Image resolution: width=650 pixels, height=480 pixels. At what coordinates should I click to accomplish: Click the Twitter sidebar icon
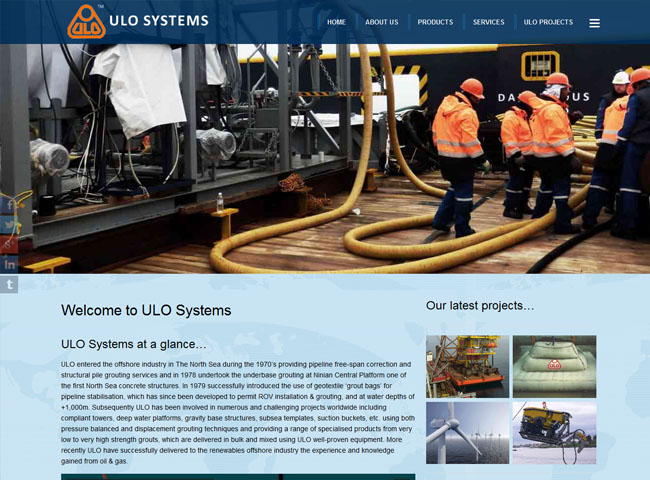pos(9,224)
